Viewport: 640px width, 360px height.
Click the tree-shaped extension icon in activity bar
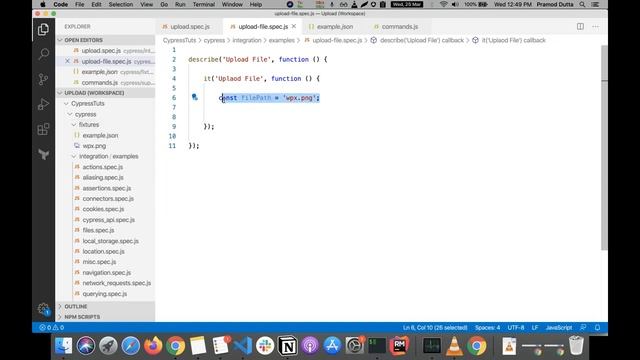tap(43, 154)
